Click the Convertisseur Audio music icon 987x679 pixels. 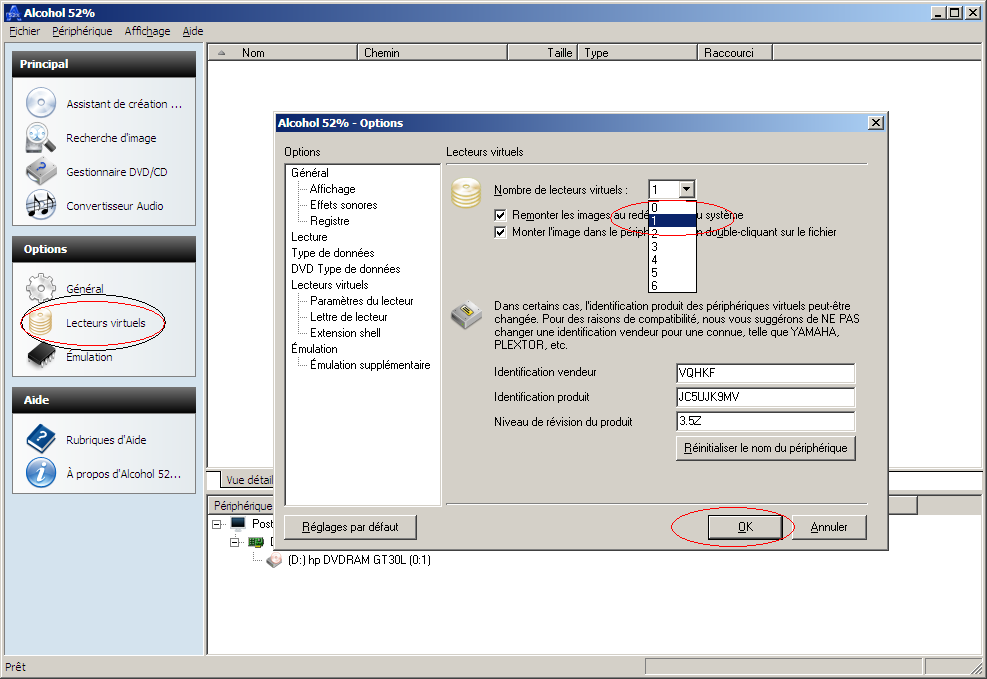41,205
